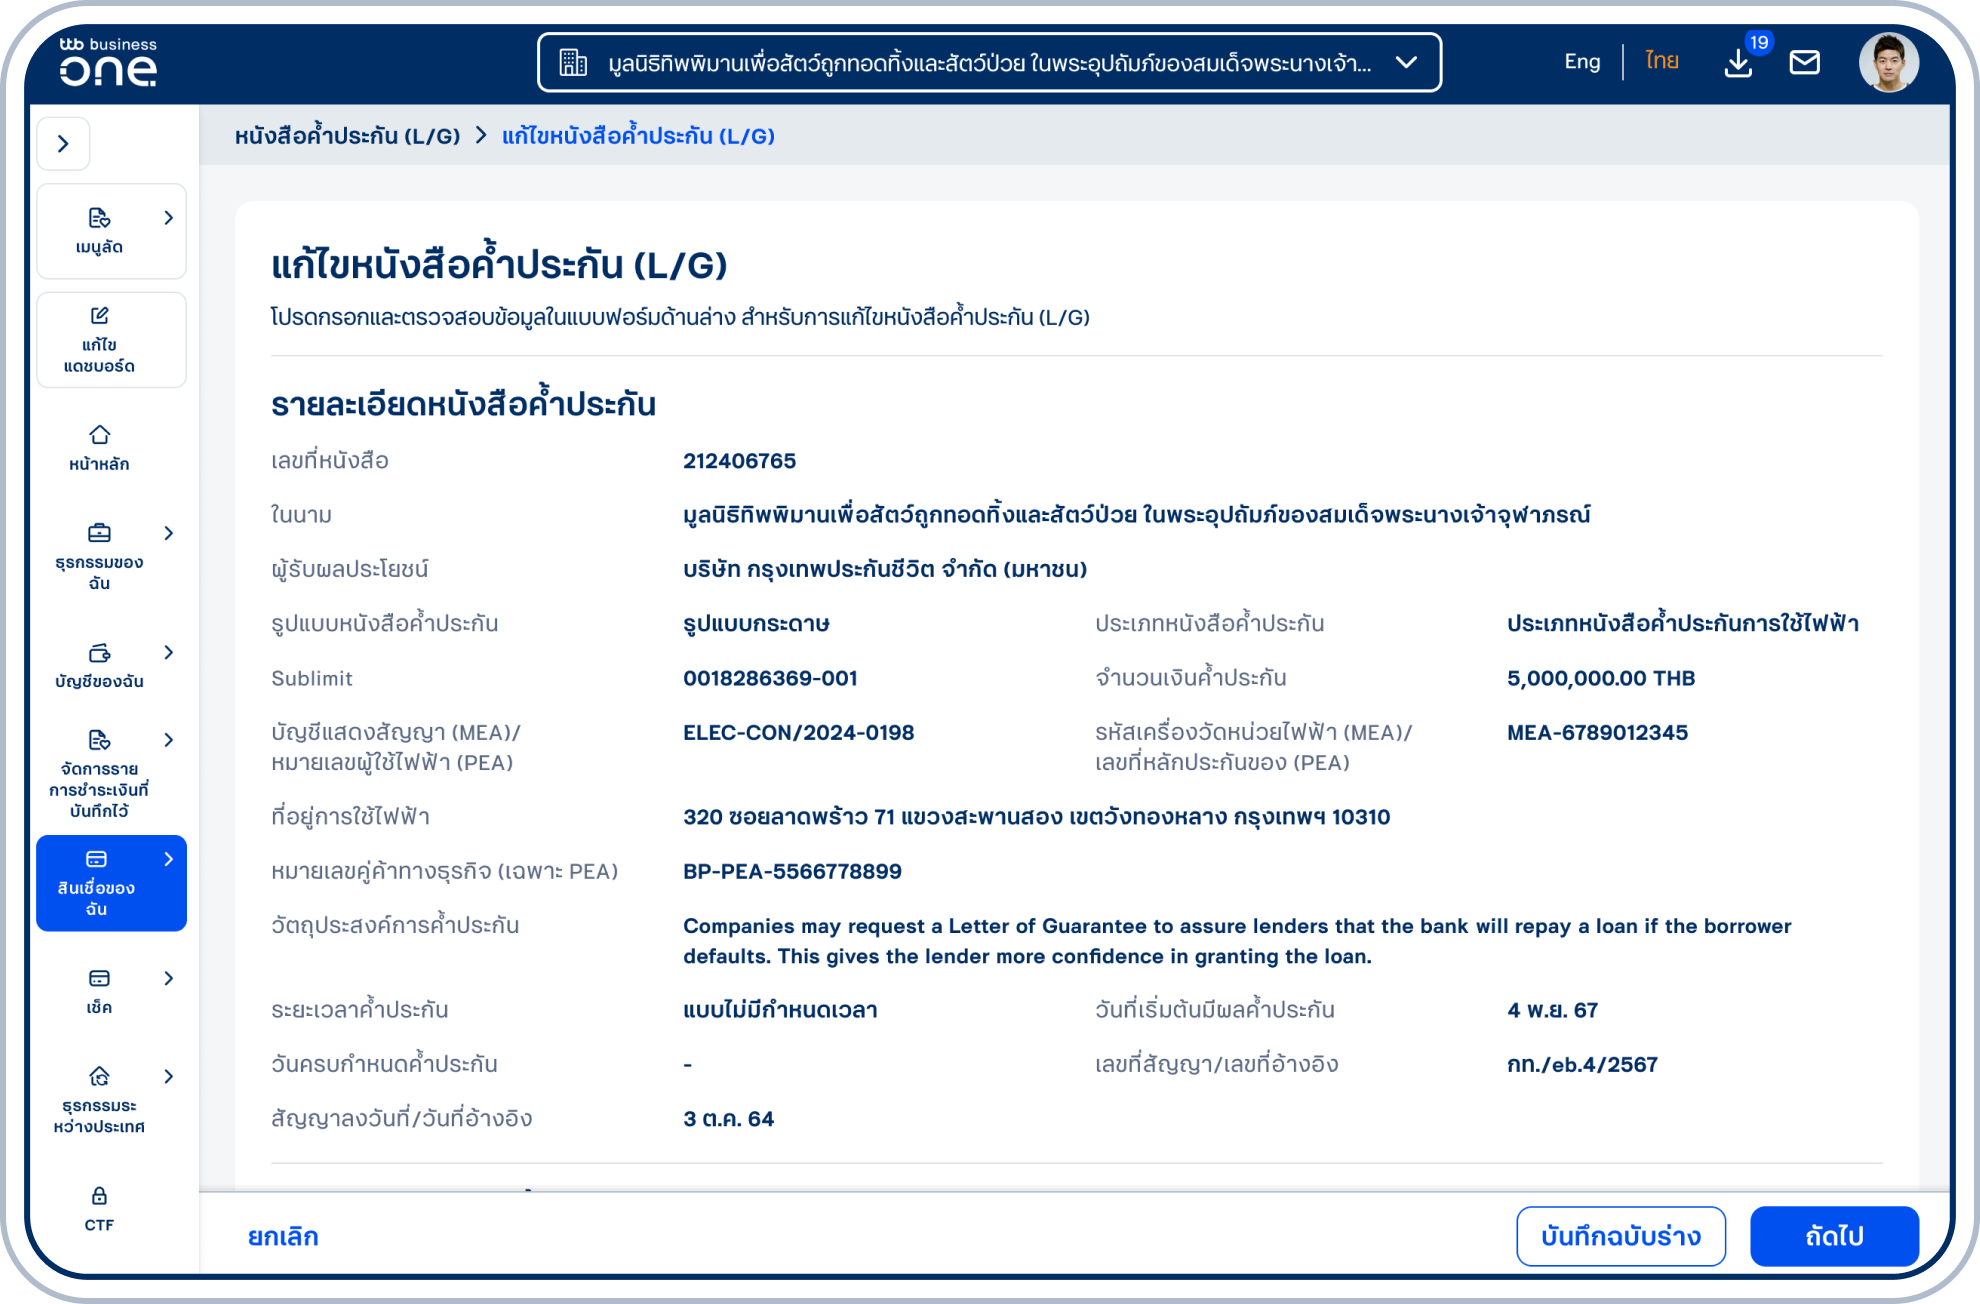
Task: Expand สินเชื่อของฉัน submenu chevron
Action: [168, 859]
